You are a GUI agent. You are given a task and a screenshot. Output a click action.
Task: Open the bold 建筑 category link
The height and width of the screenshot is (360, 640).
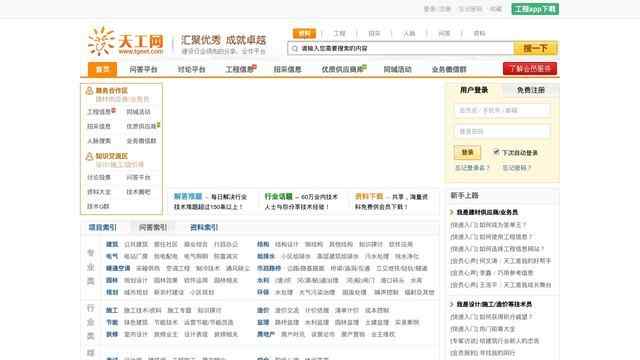click(112, 244)
